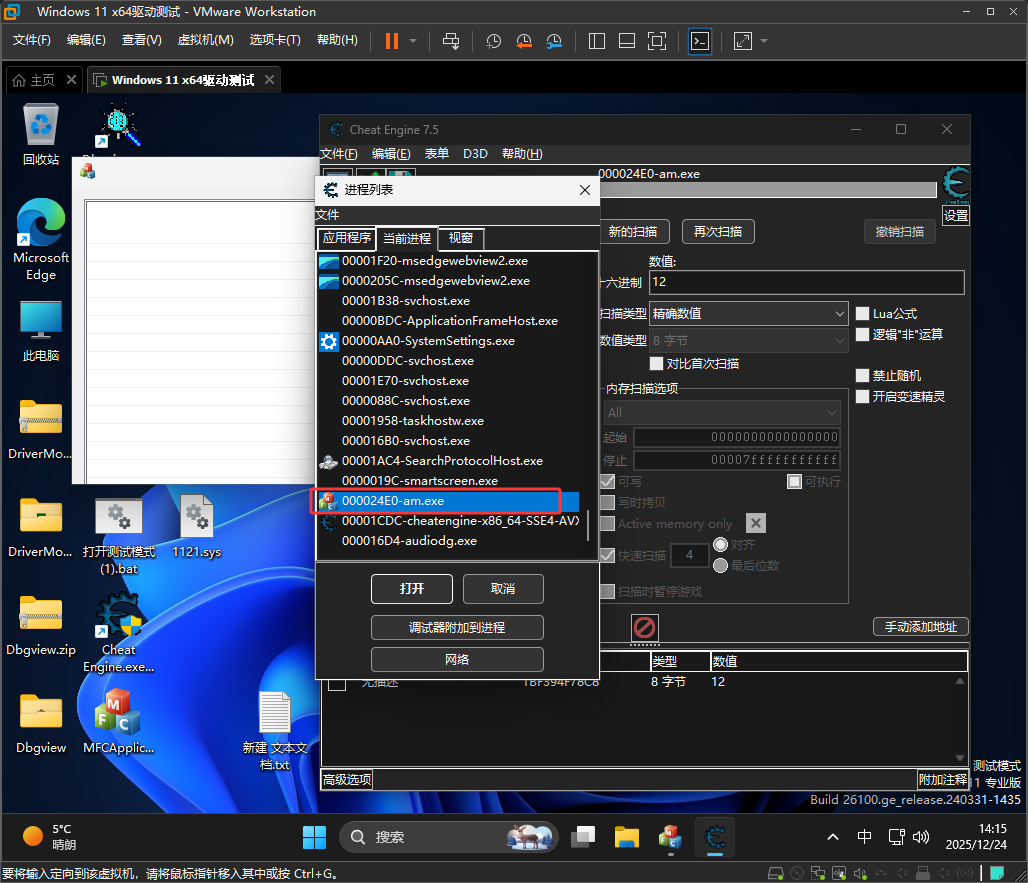The image size is (1028, 883).
Task: Select the 最后位数 radio button
Action: tap(721, 565)
